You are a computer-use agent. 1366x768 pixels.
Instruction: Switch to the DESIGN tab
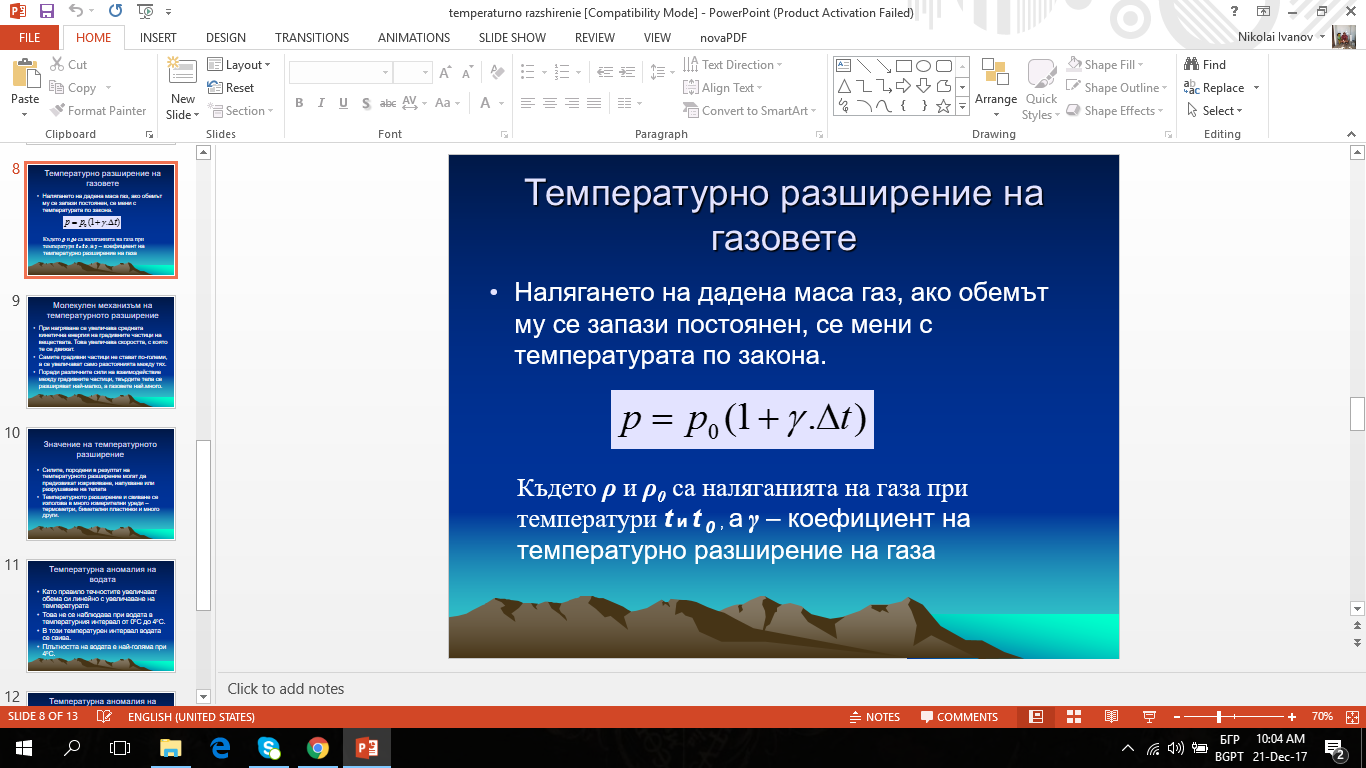pyautogui.click(x=226, y=38)
